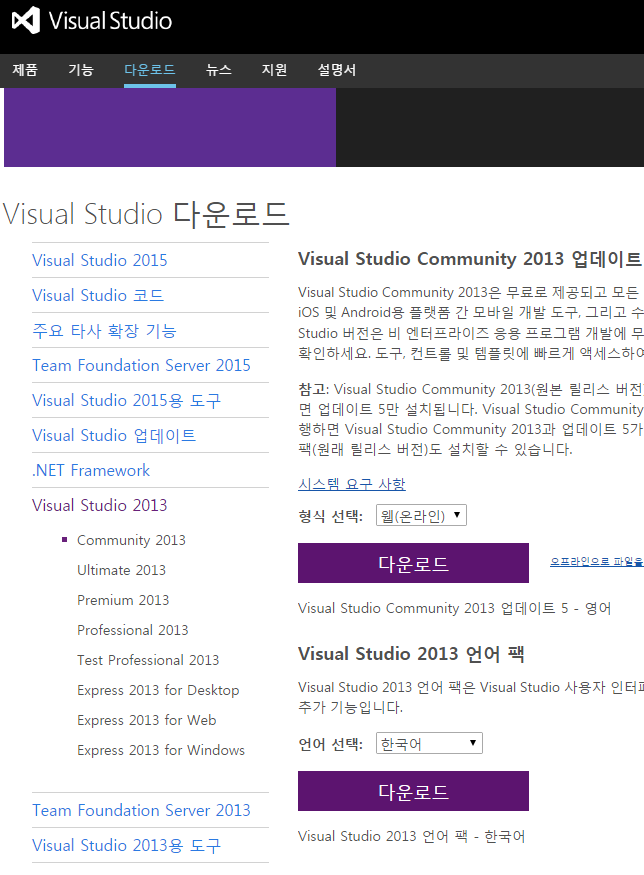Open the 지원 menu item
Image resolution: width=644 pixels, height=875 pixels.
tap(275, 70)
